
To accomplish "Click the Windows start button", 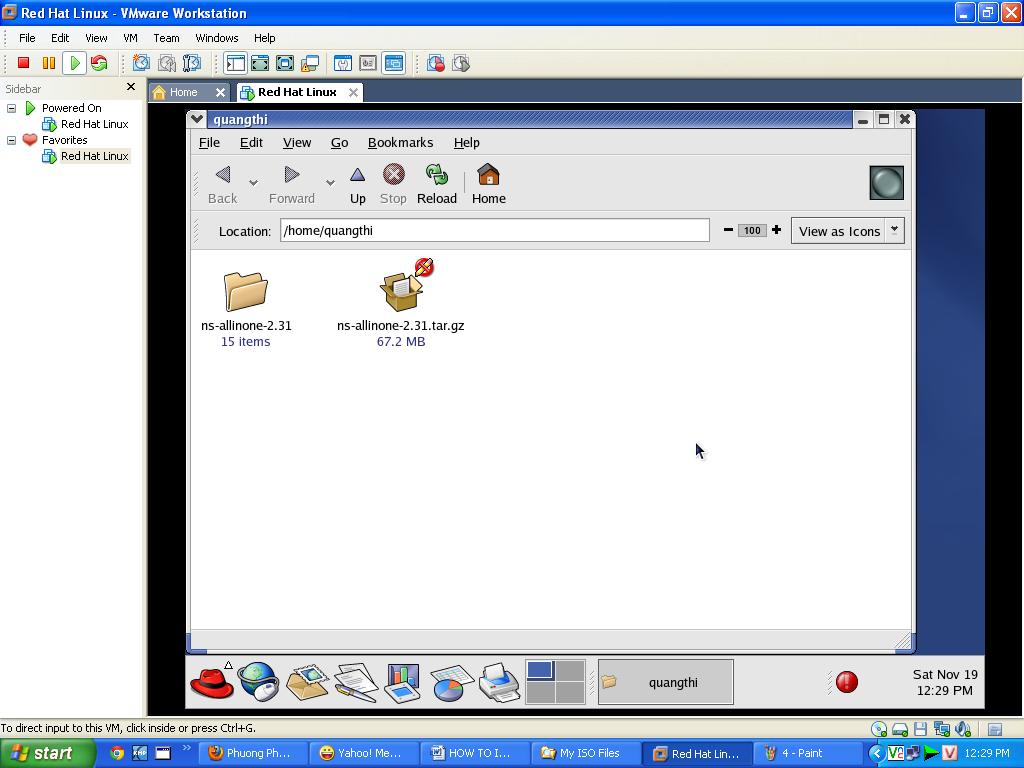I will [x=47, y=753].
